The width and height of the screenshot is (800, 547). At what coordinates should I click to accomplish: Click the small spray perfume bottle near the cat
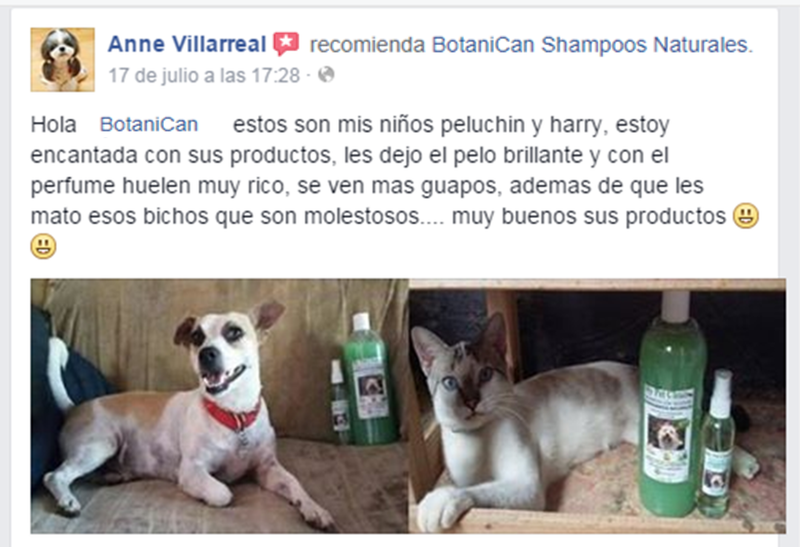717,443
